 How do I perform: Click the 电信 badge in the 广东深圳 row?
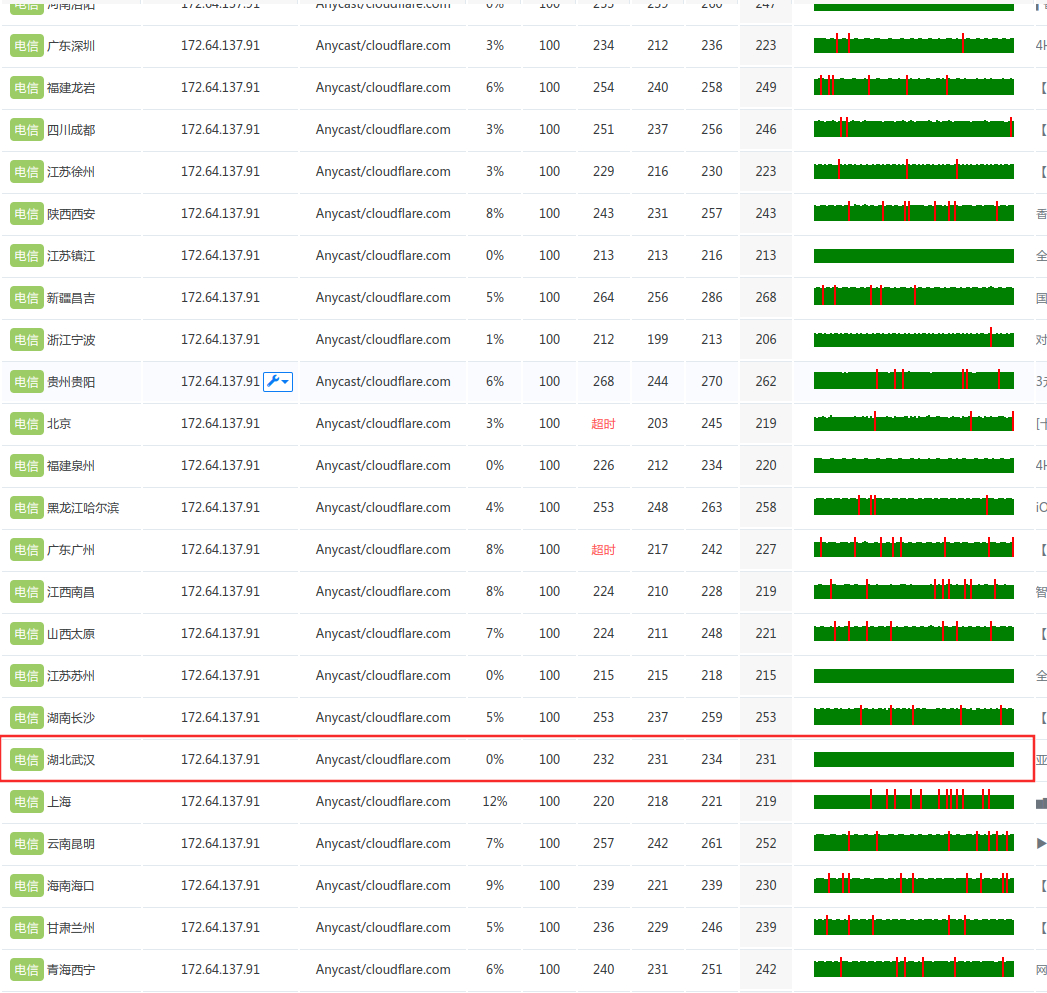[x=26, y=46]
